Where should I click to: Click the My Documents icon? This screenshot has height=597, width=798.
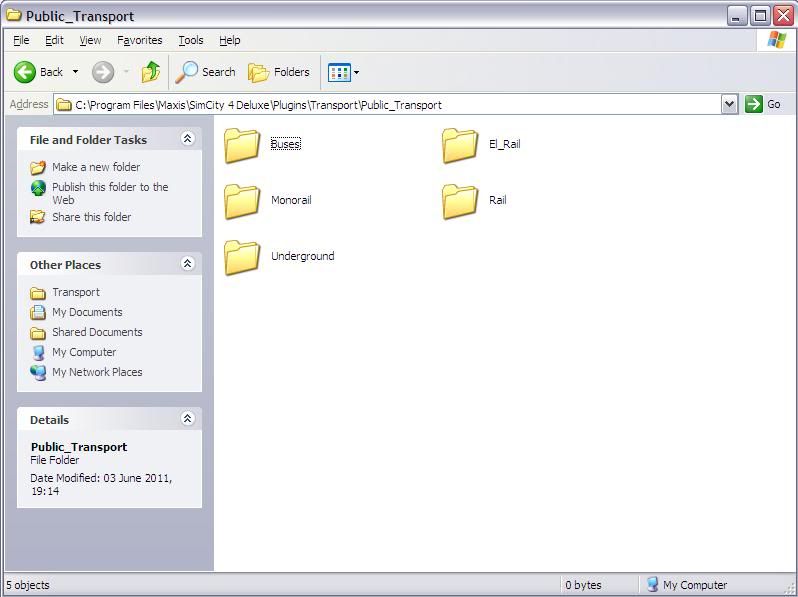pyautogui.click(x=38, y=312)
